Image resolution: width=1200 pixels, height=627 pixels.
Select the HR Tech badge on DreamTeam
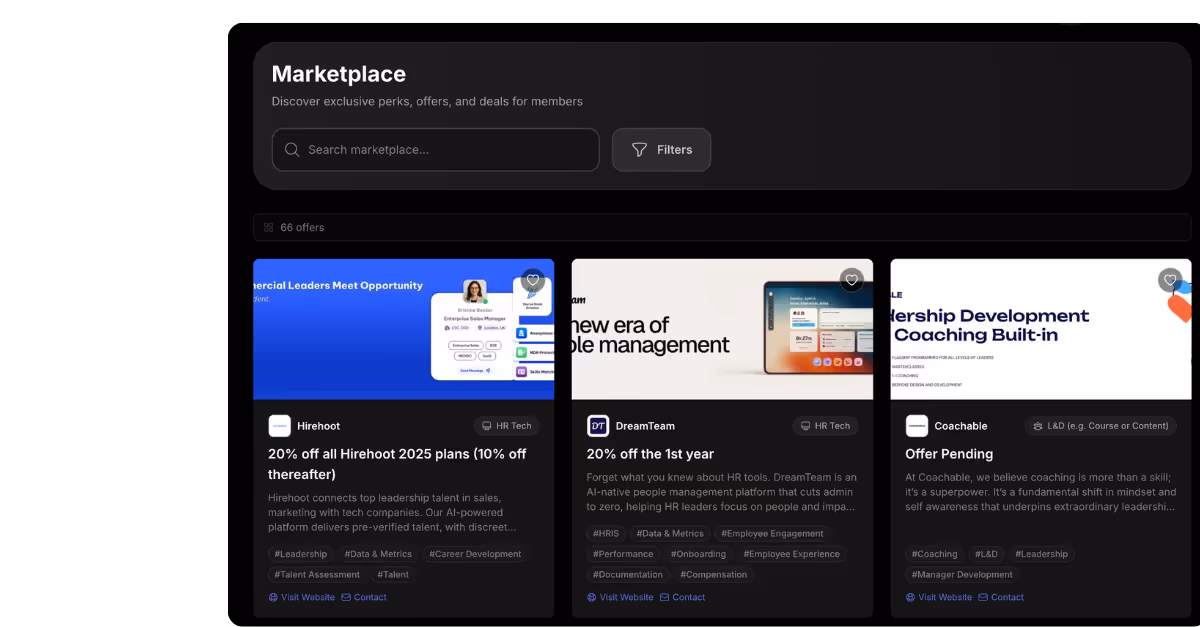point(826,426)
